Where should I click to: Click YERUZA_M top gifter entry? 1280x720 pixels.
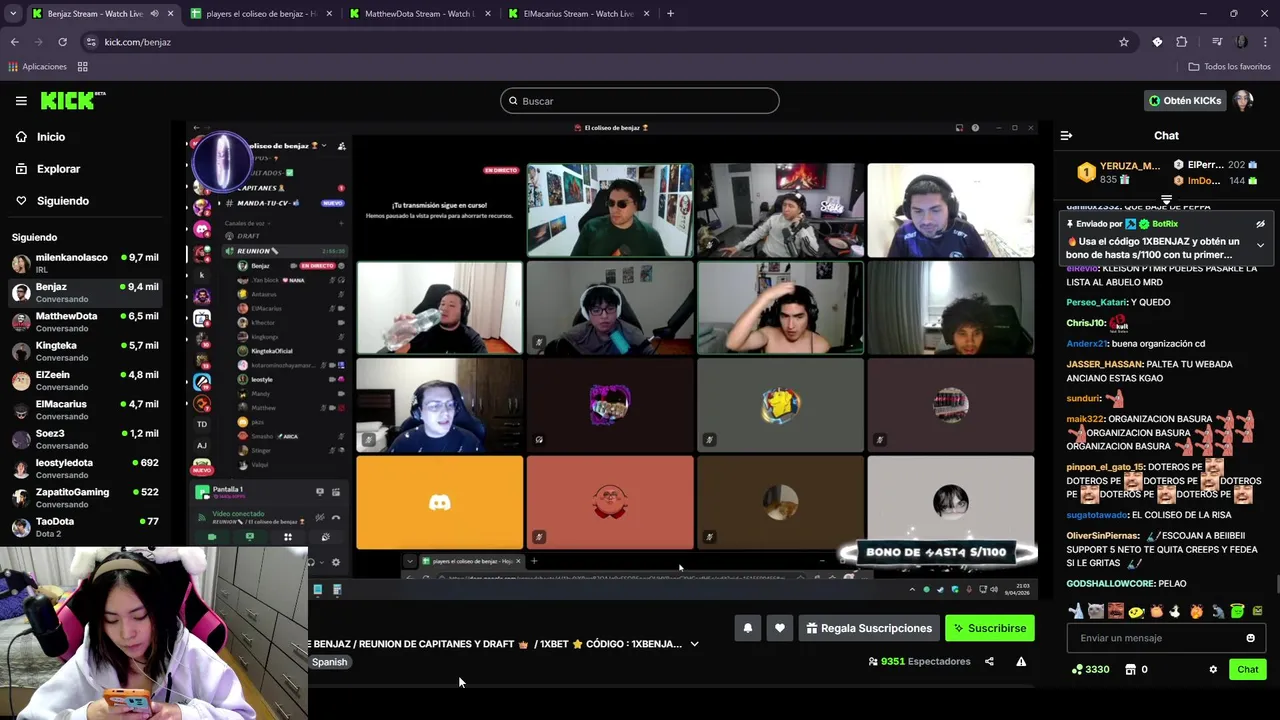point(1119,172)
